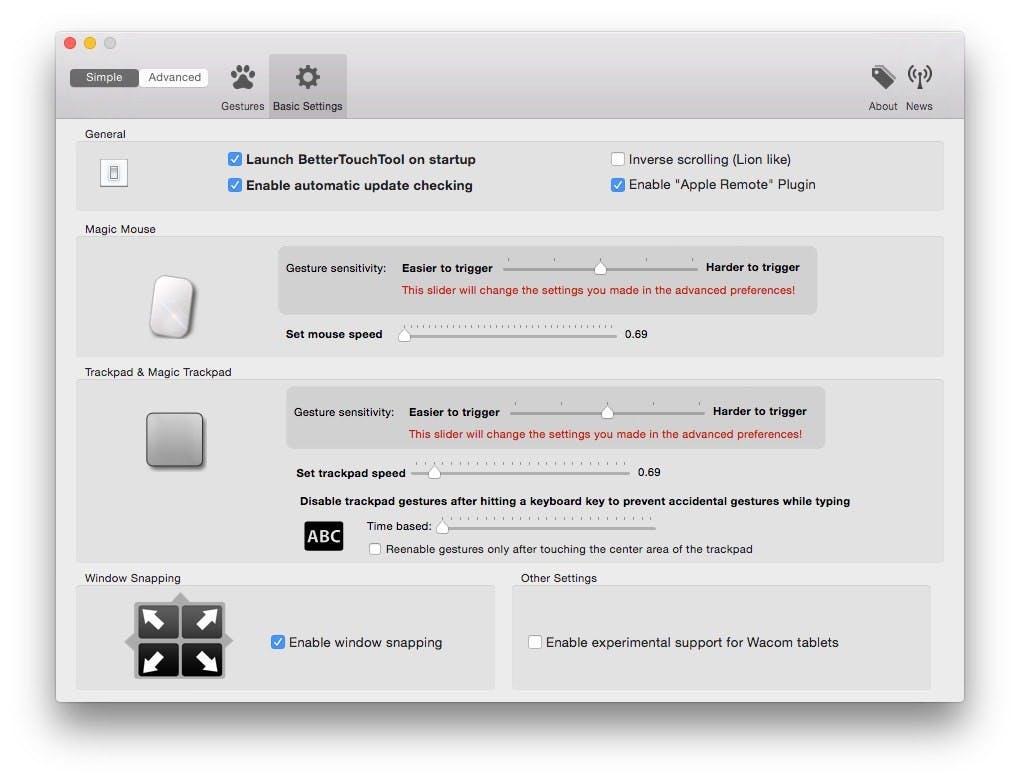Click the Trackpad & Magic Trackpad heading
This screenshot has height=782, width=1020.
click(x=158, y=372)
